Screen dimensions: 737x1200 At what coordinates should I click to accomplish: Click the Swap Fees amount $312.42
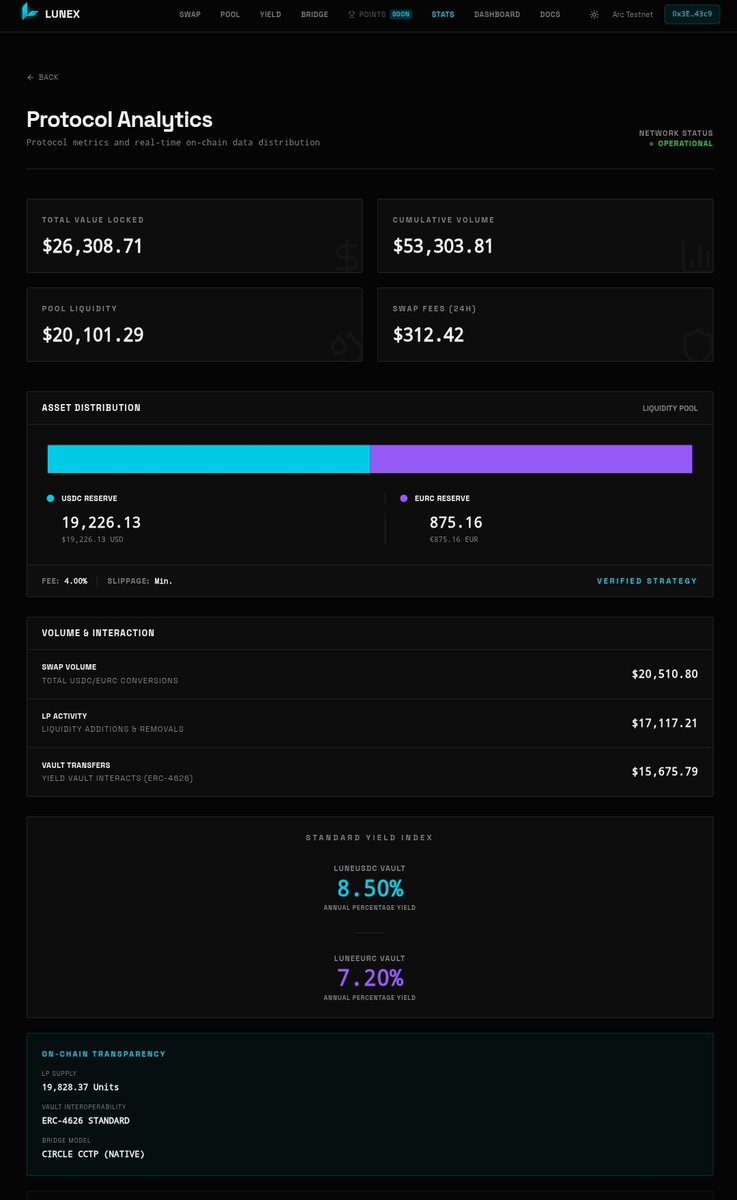tap(428, 335)
